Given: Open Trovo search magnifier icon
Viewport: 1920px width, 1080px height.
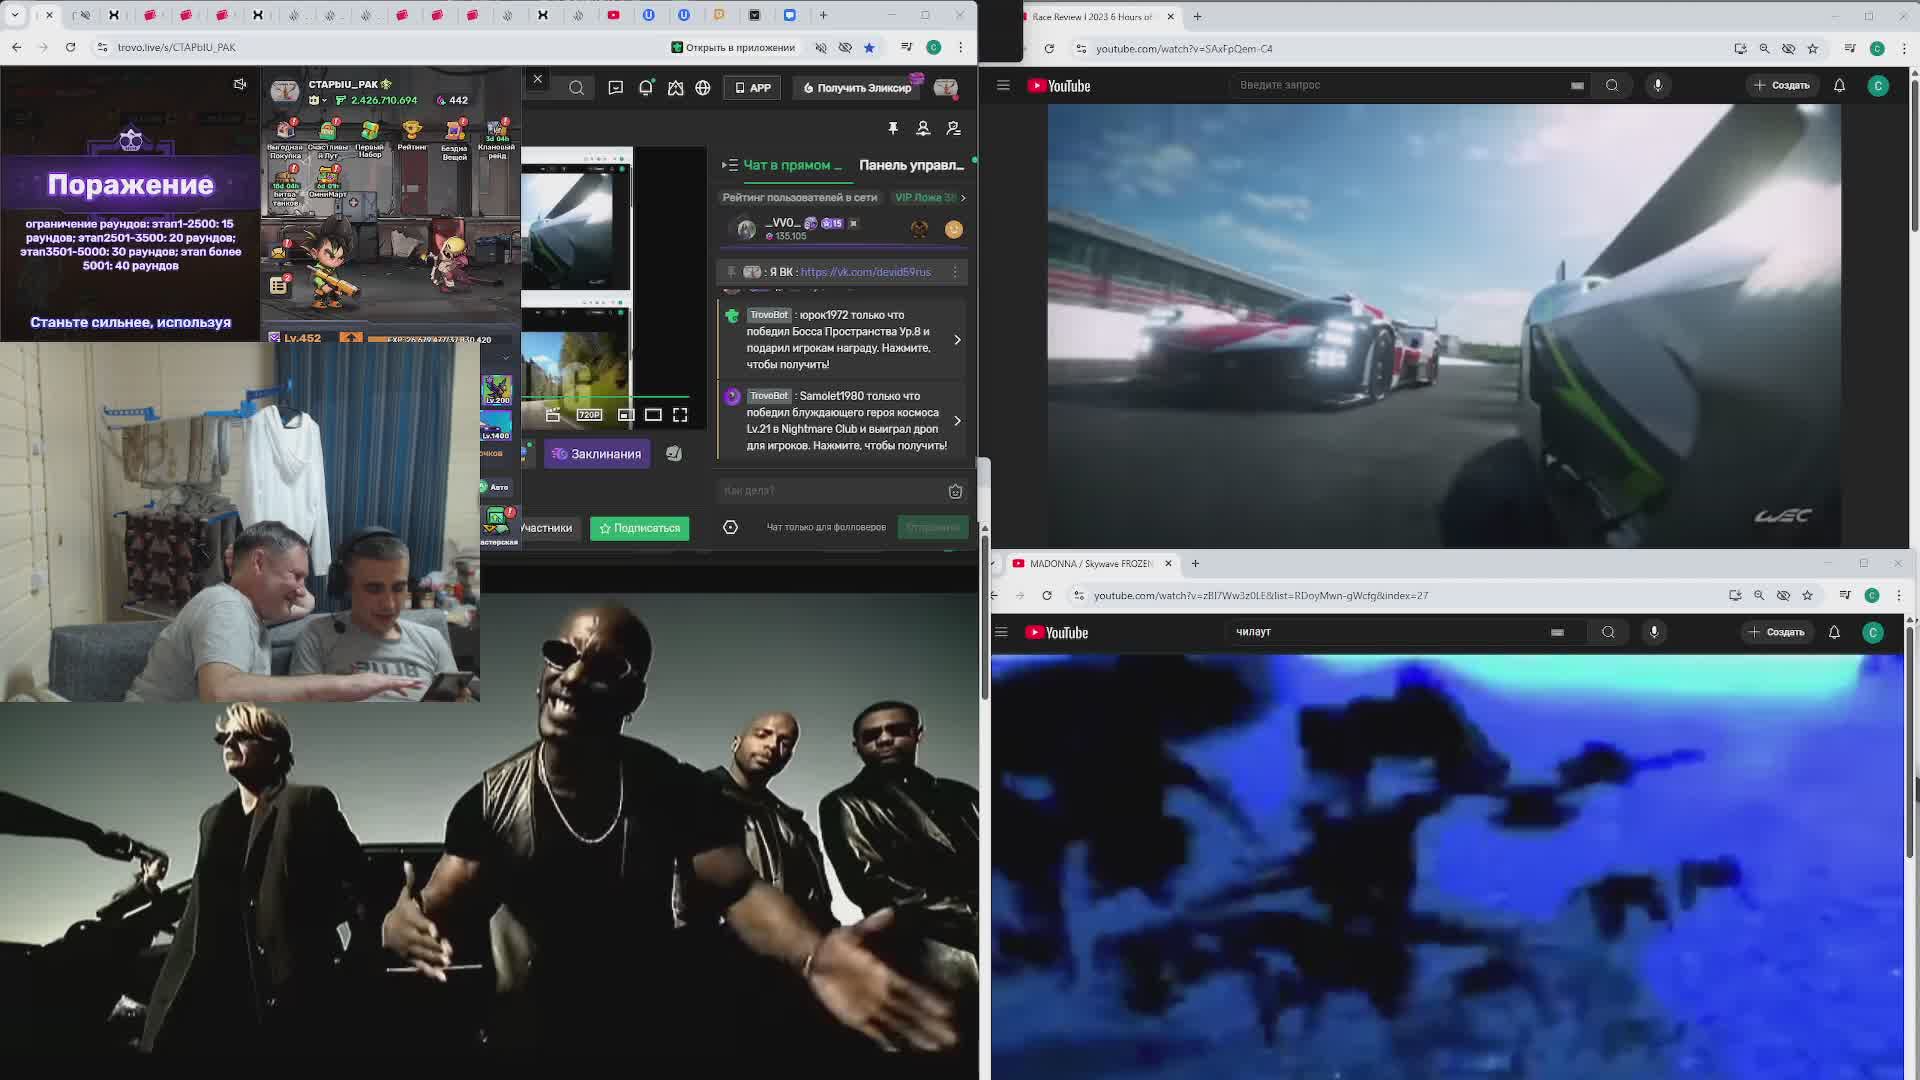Looking at the screenshot, I should (x=577, y=88).
